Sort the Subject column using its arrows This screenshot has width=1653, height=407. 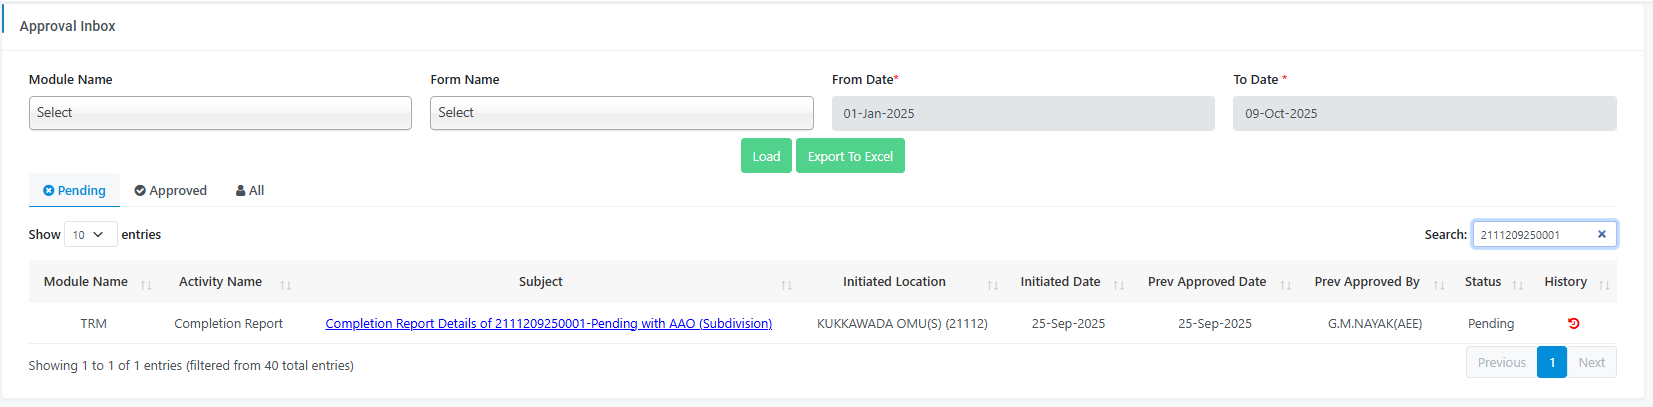pos(786,285)
